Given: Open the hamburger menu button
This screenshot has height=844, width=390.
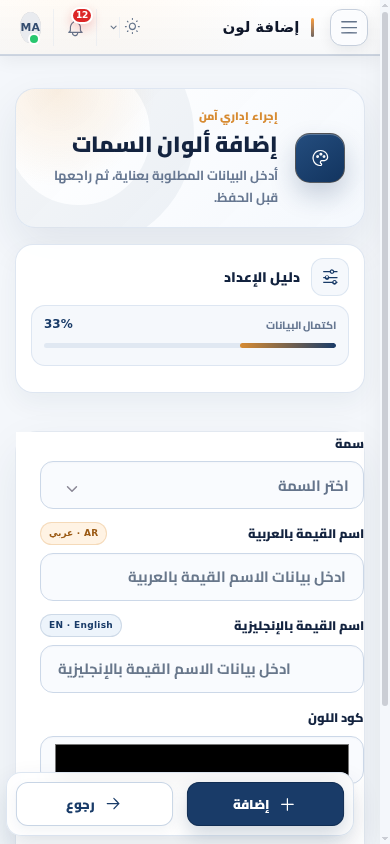Looking at the screenshot, I should coord(349,27).
